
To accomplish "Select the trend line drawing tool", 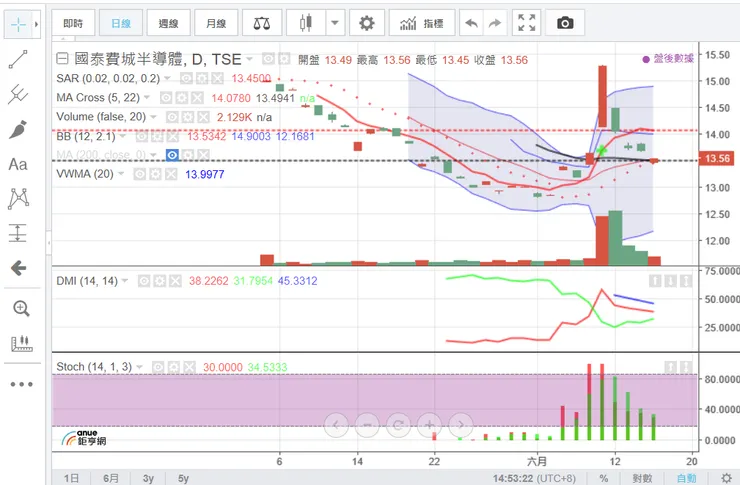I will point(18,59).
